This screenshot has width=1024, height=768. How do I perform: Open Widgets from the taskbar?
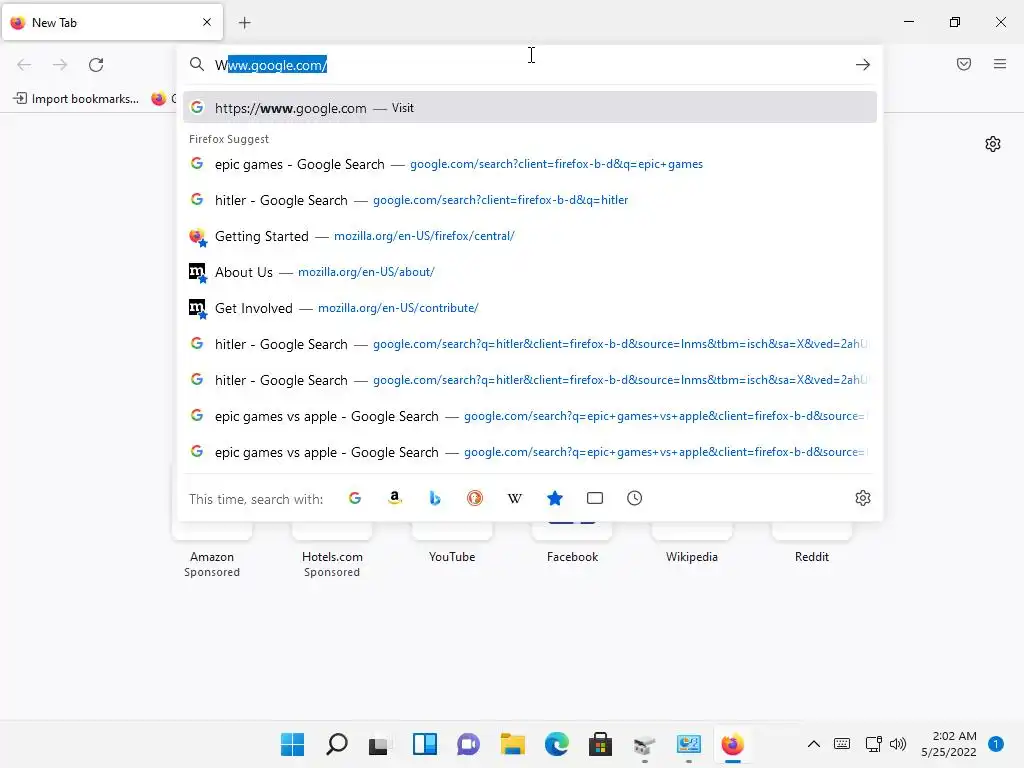click(424, 744)
